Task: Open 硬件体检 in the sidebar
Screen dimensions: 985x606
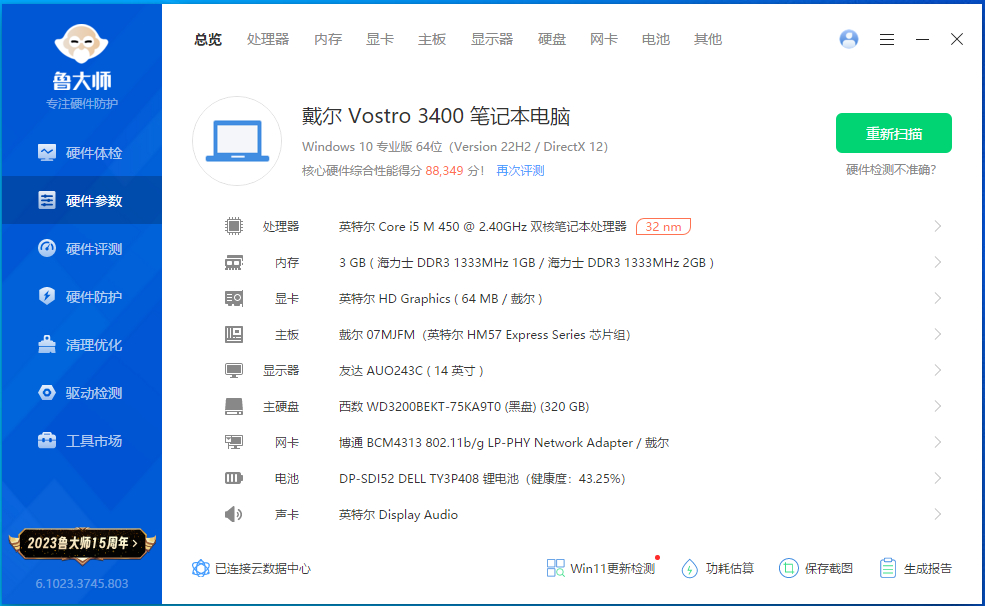Action: [82, 153]
